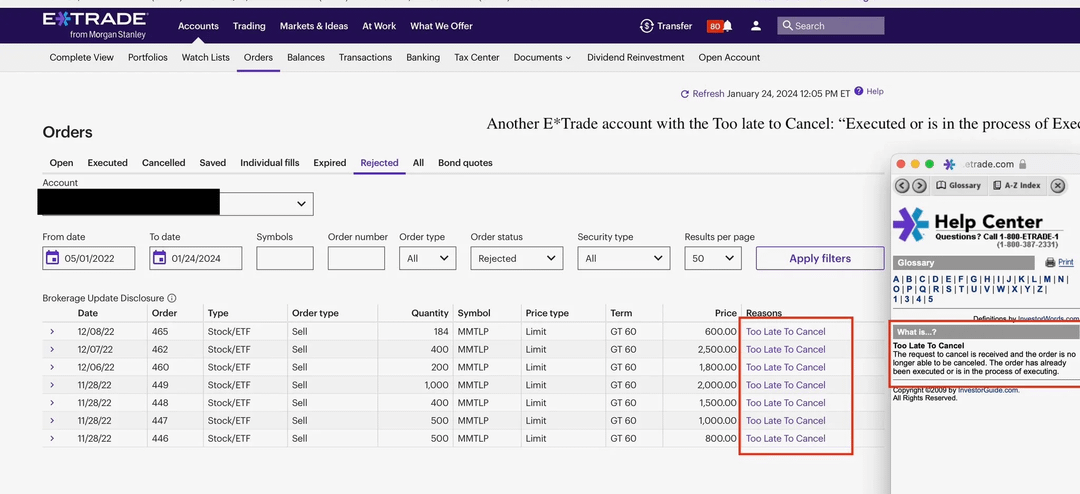Switch to the Cancelled orders tab

click(163, 163)
